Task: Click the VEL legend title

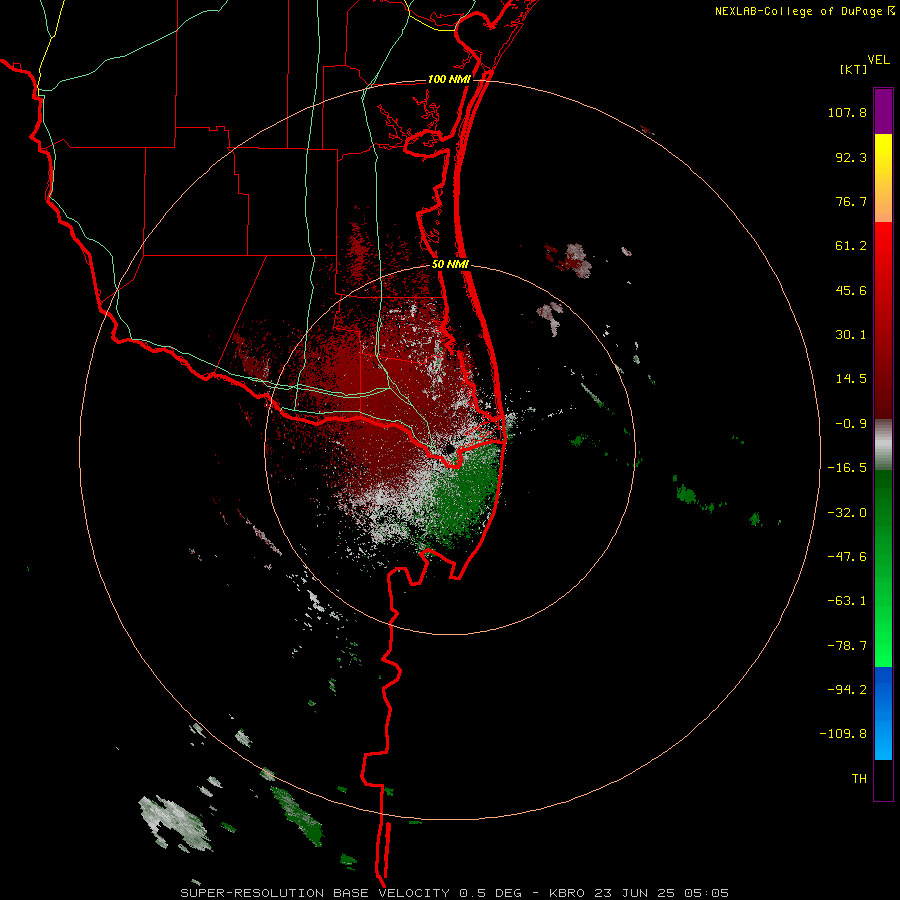Action: pos(878,60)
